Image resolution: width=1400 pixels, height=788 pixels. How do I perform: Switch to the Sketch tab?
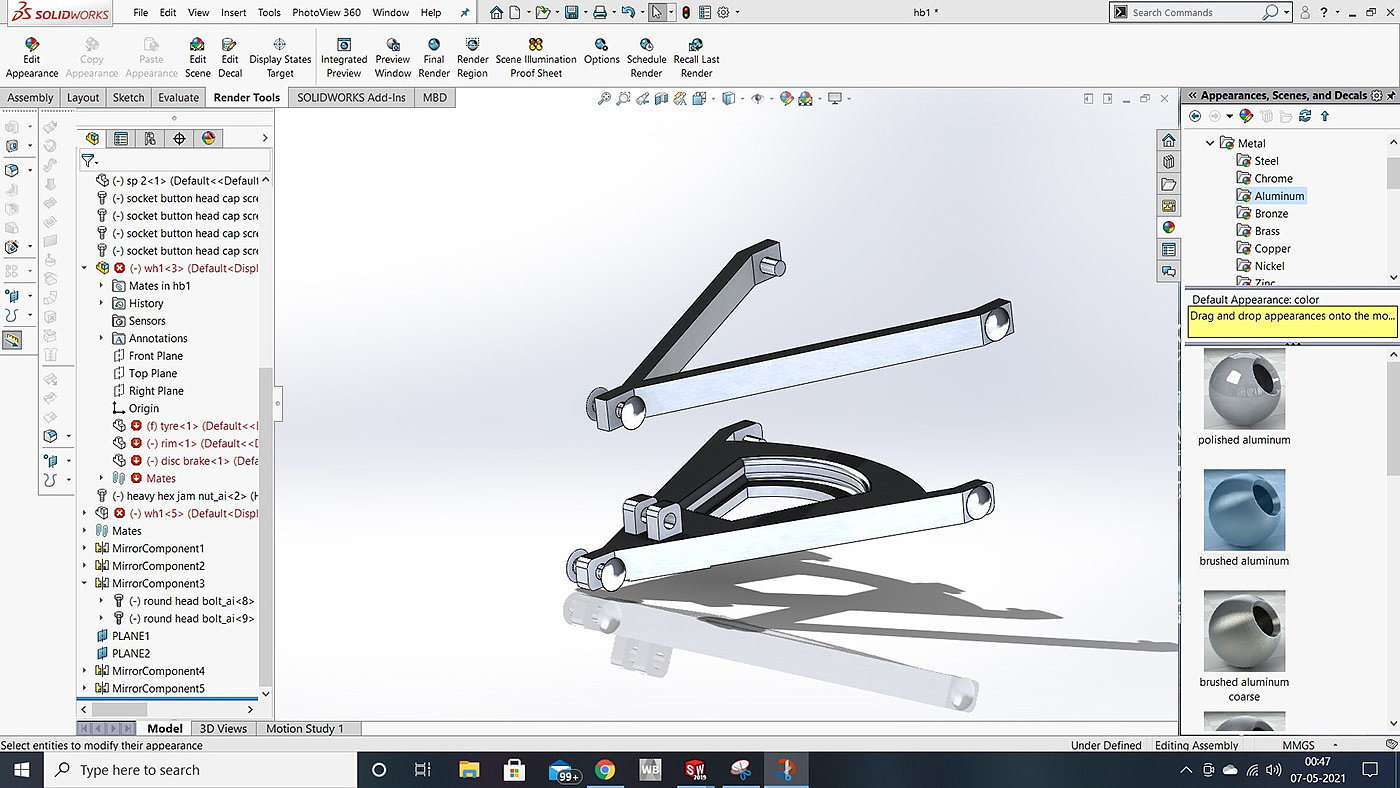[x=128, y=97]
